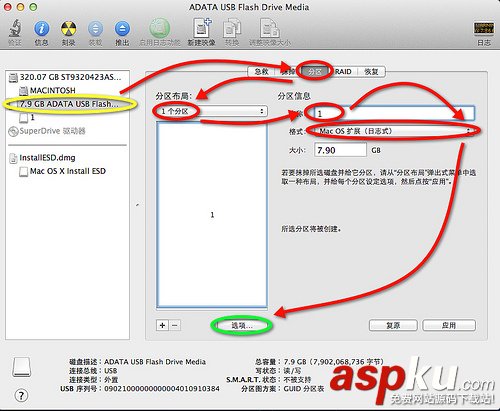
Task: Click the window title ADATA USB Flash Drive Media
Action: [x=249, y=7]
